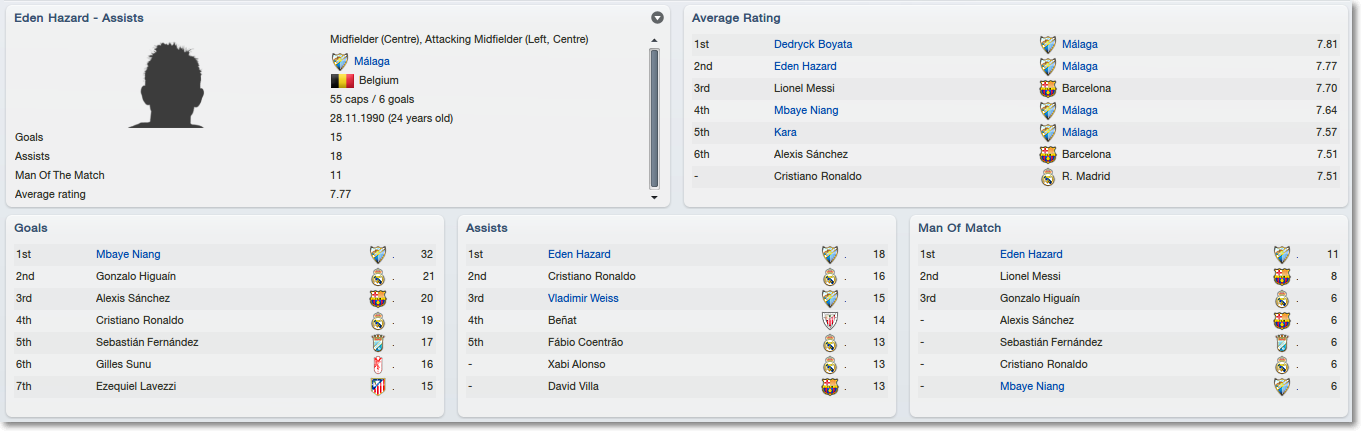The image size is (1361, 431).
Task: Open the Málaga club link in player profile
Action: pyautogui.click(x=372, y=61)
